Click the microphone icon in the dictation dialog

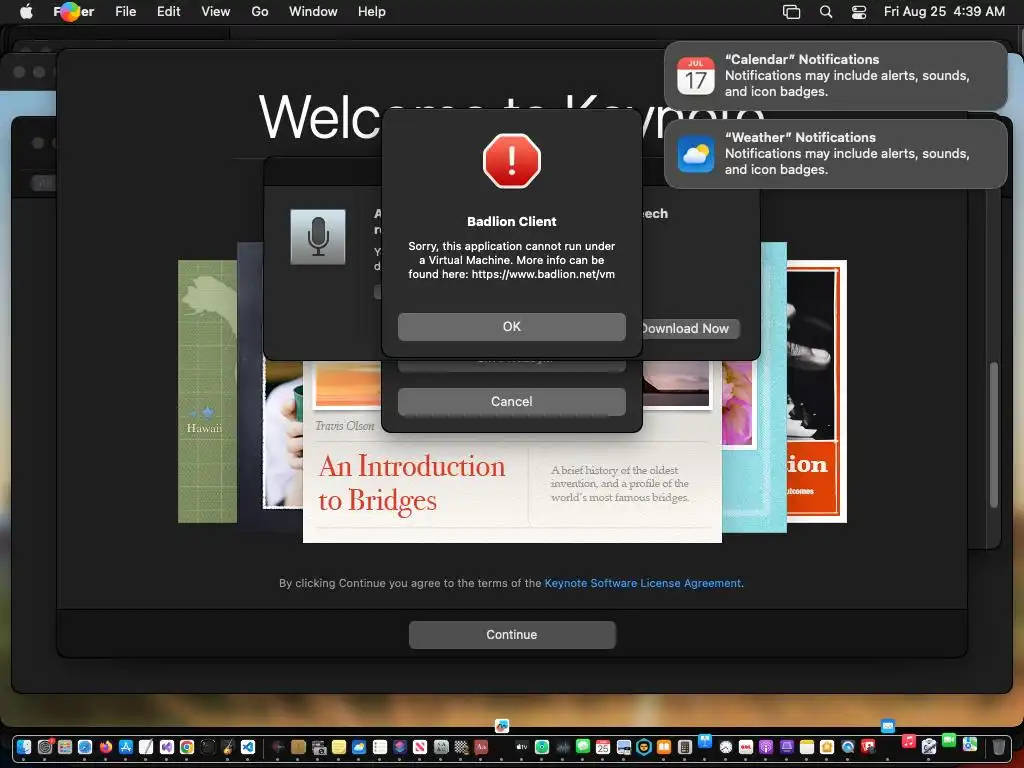click(x=317, y=237)
